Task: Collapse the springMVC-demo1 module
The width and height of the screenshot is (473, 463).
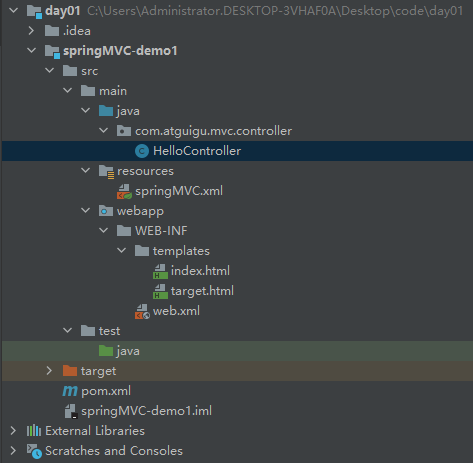Action: click(x=31, y=51)
